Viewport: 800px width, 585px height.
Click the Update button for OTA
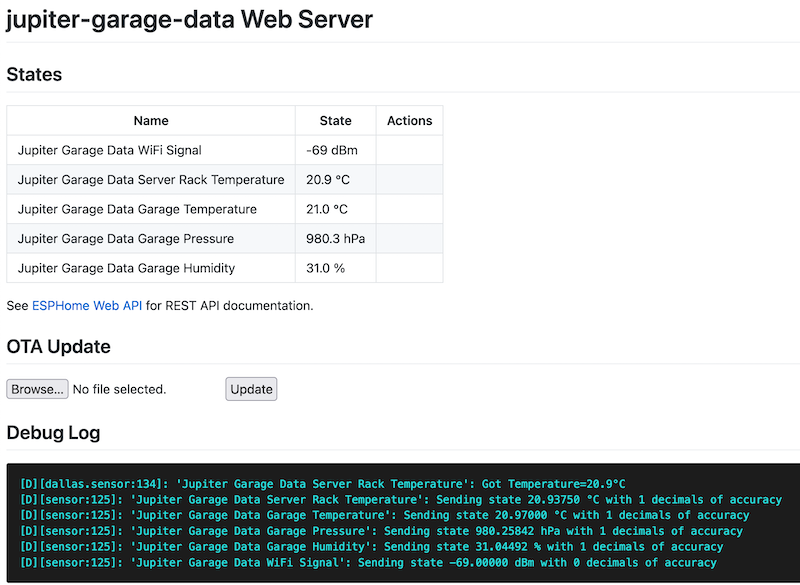[251, 389]
